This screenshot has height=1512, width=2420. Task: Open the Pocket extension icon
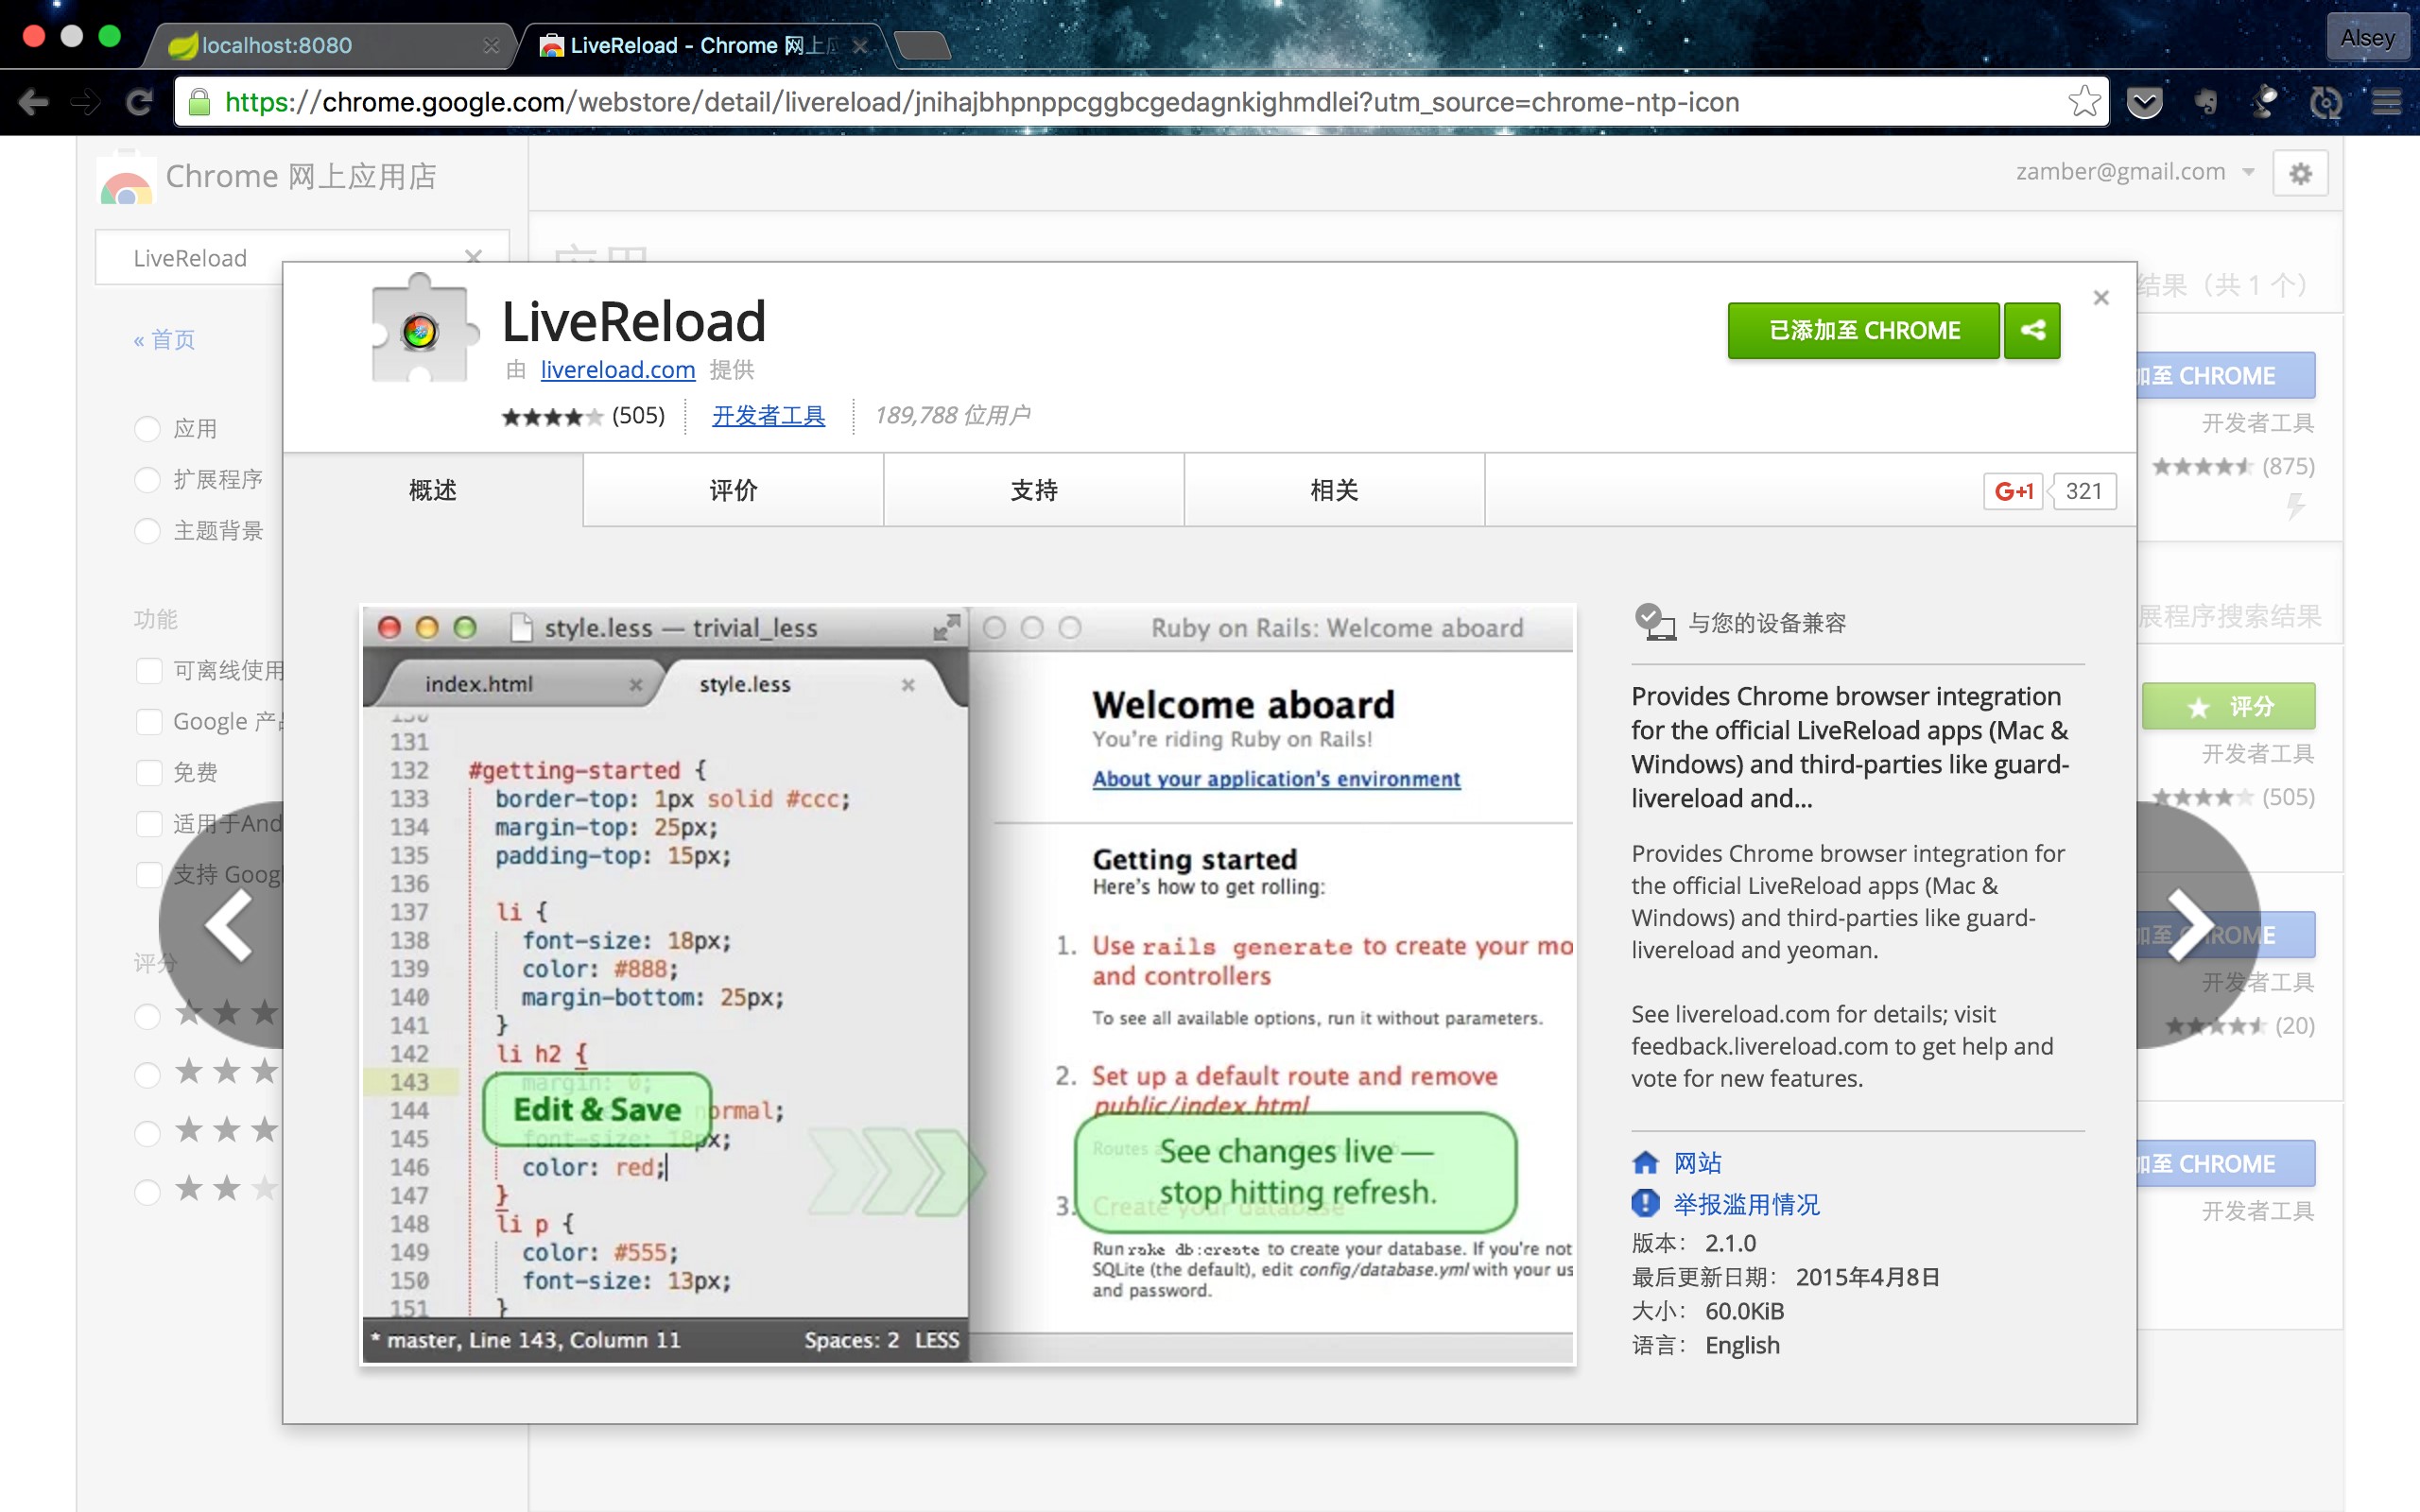tap(2145, 102)
